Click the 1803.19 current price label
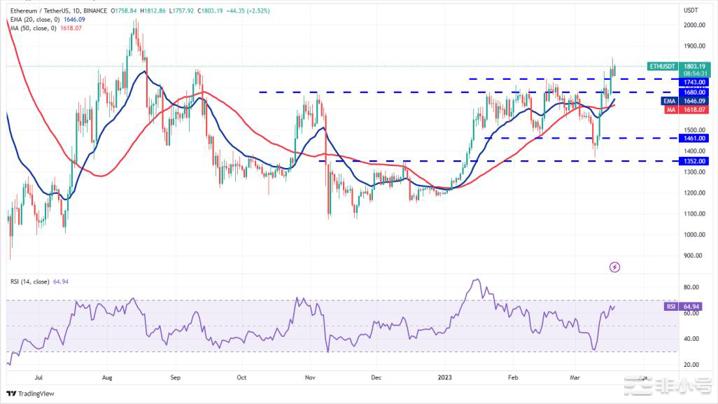718x404 pixels. click(x=692, y=66)
